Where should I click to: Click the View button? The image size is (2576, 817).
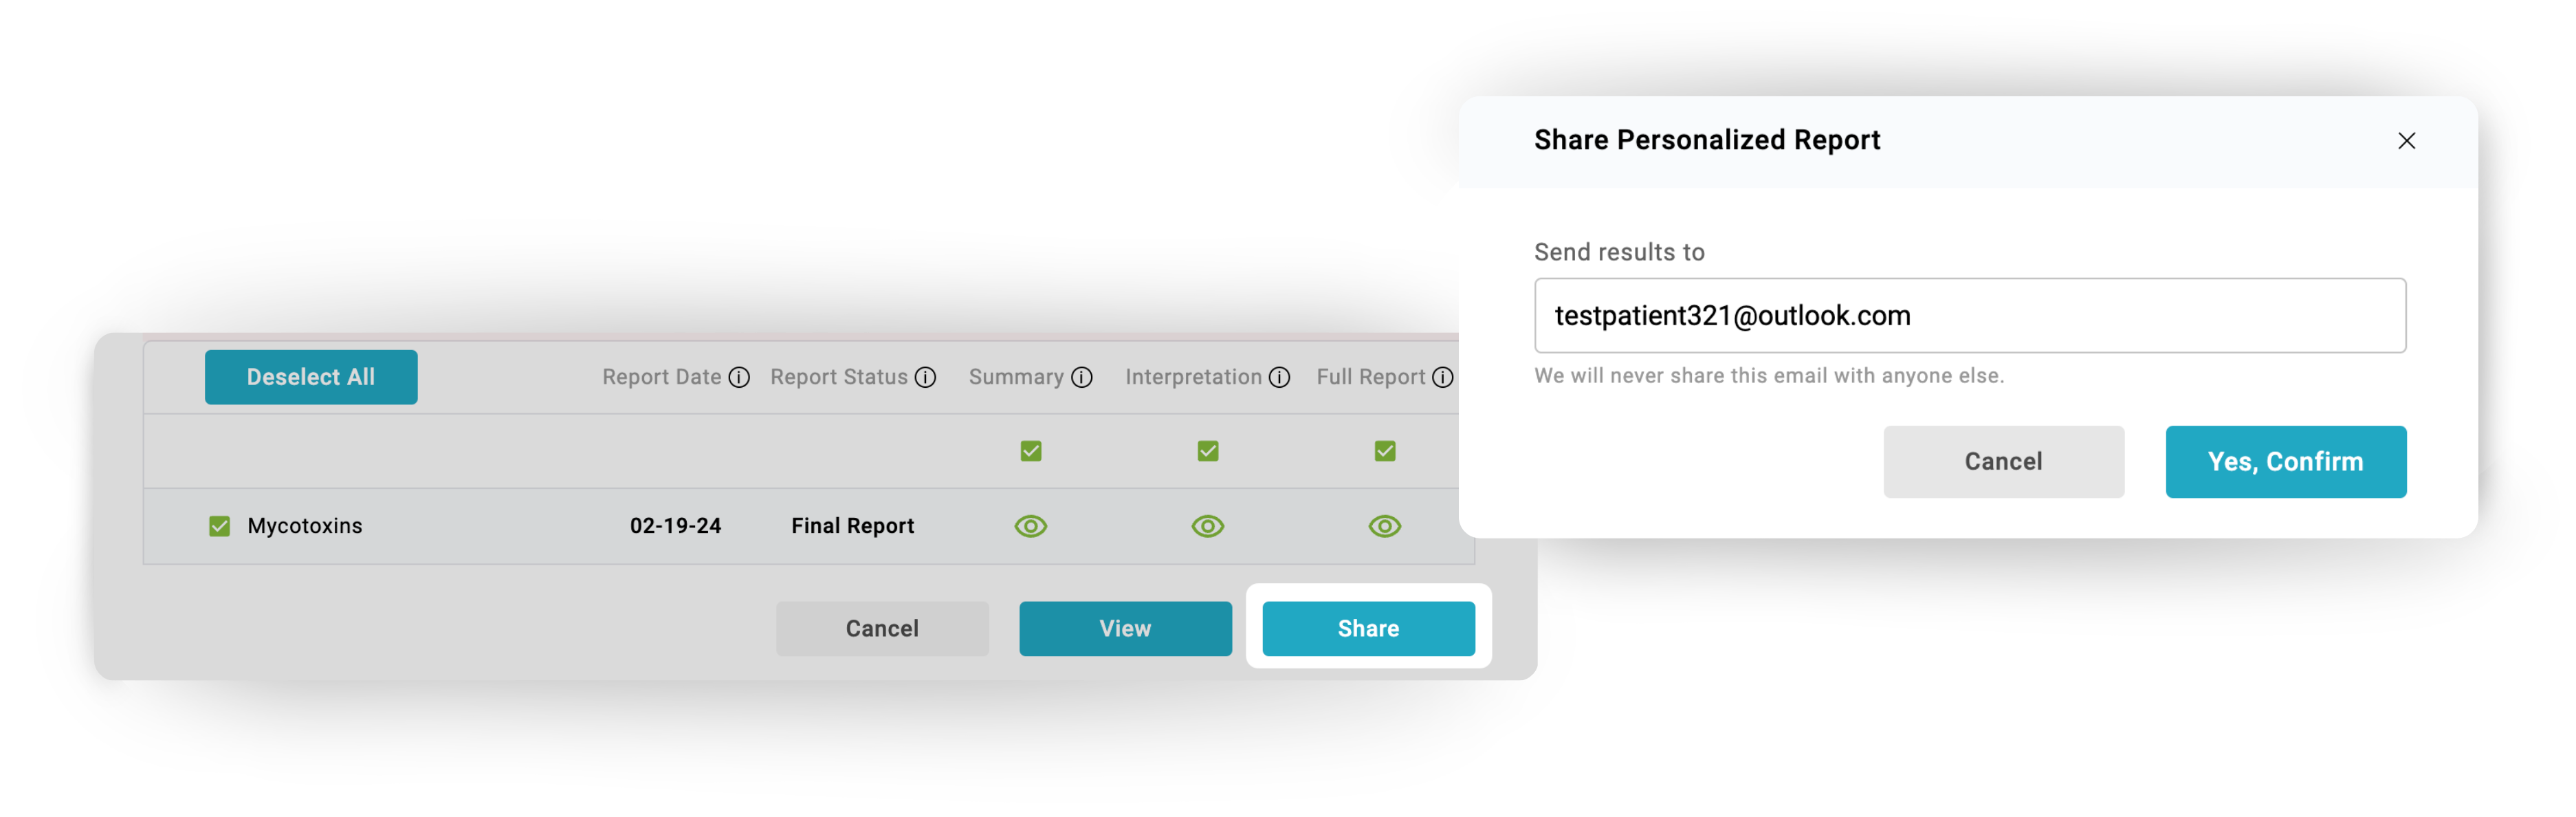click(1125, 628)
